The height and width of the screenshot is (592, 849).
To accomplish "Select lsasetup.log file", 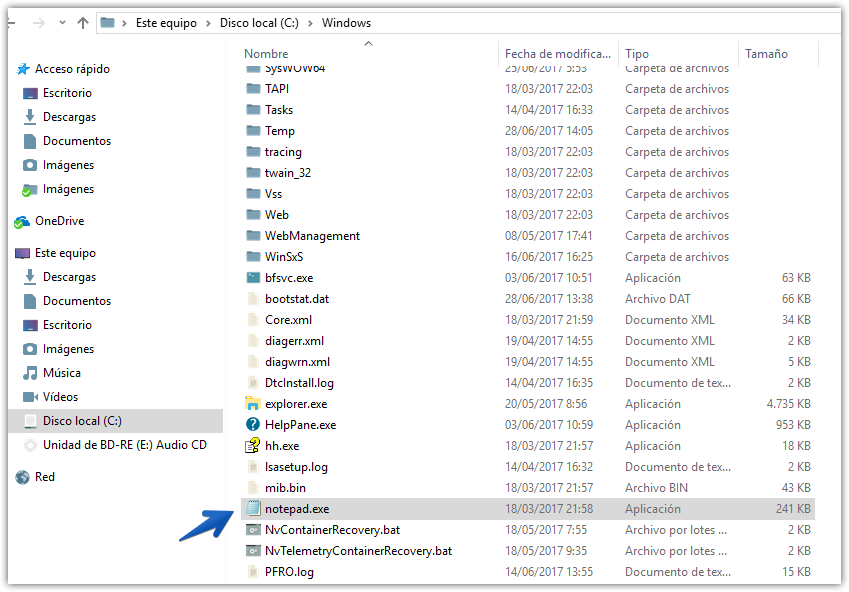I will [x=296, y=467].
